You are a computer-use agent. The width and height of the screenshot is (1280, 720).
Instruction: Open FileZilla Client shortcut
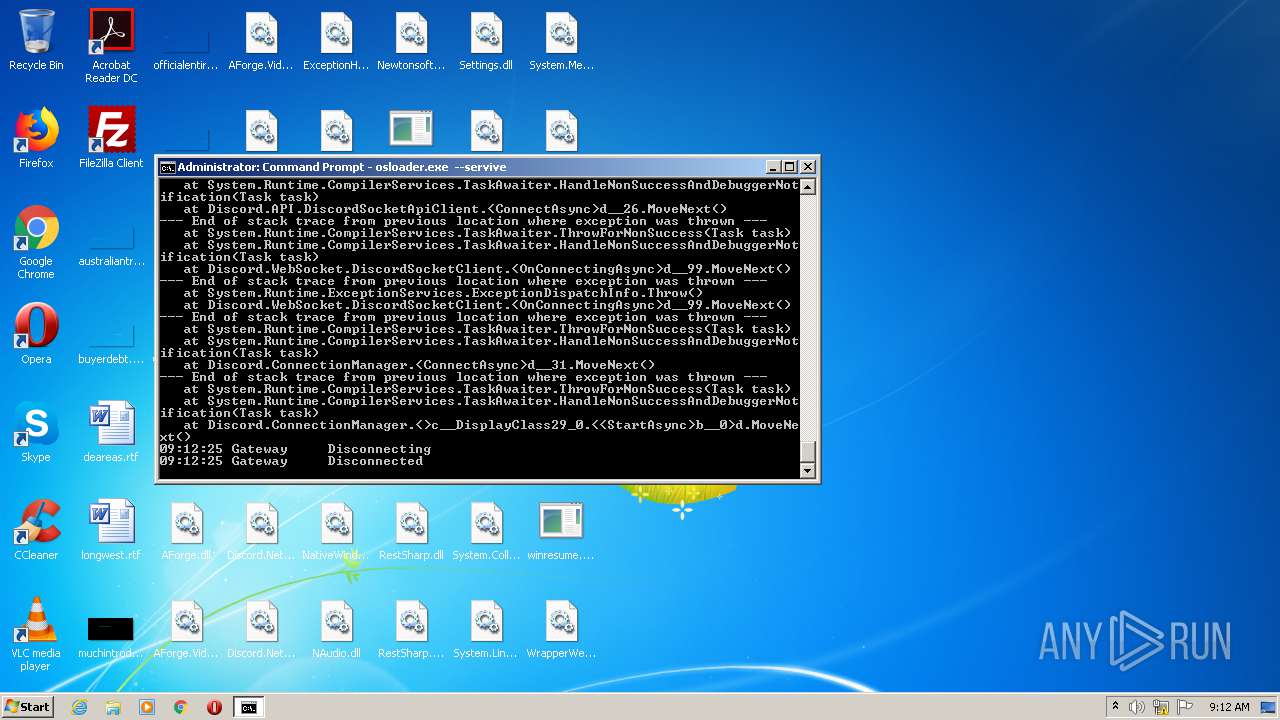(111, 139)
